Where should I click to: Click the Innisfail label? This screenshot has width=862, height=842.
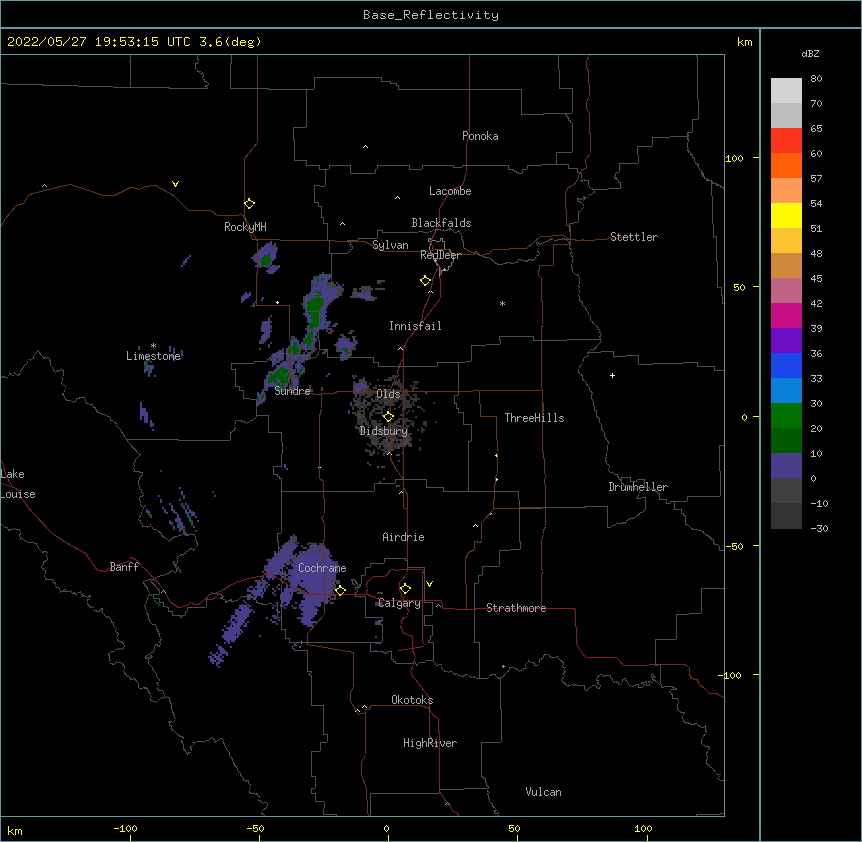(x=415, y=326)
